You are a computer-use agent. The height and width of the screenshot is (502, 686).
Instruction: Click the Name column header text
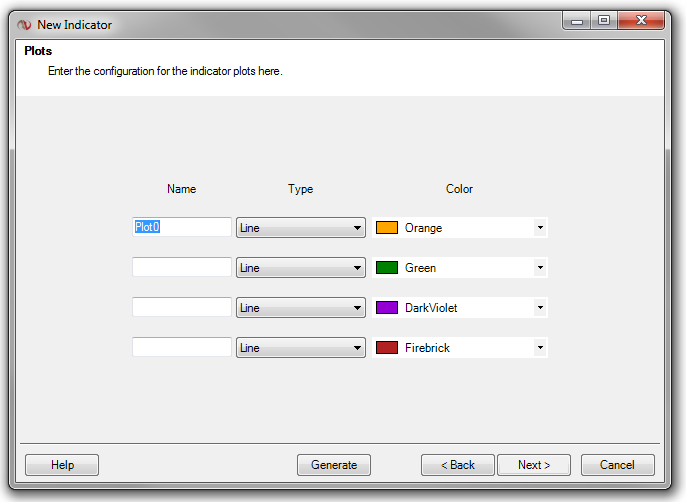pos(182,189)
